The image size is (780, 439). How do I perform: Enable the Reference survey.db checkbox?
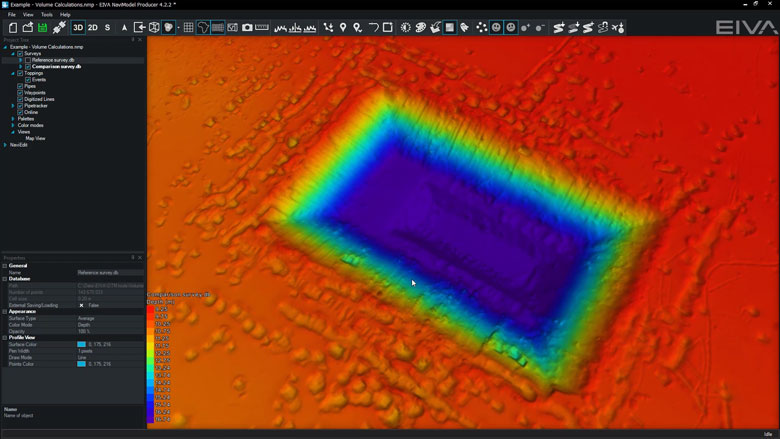coord(28,60)
